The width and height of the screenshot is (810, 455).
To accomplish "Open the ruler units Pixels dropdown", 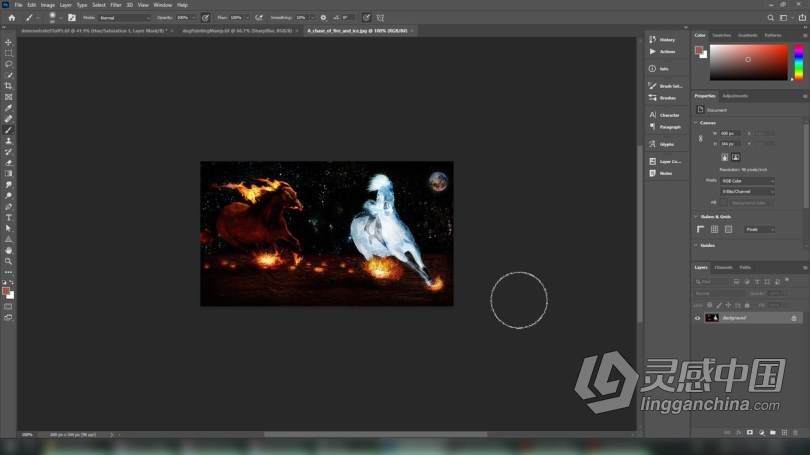I will (759, 229).
